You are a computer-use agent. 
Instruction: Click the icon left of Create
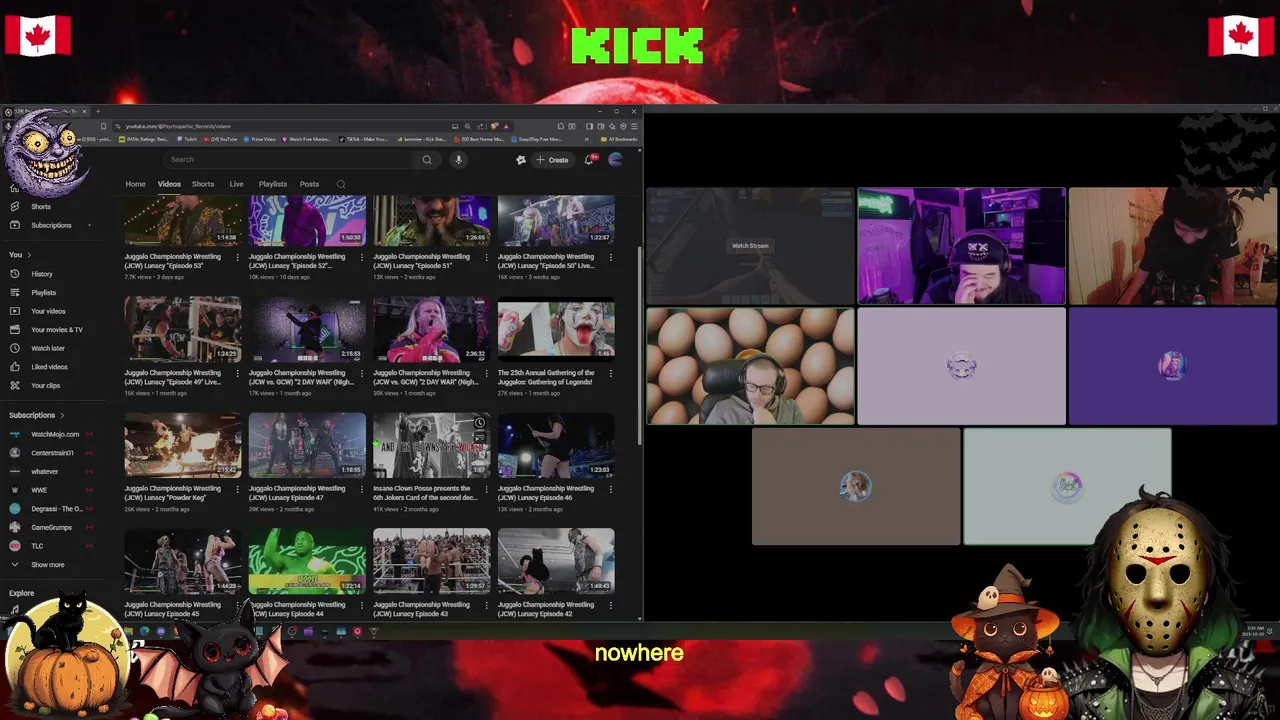[x=521, y=160]
